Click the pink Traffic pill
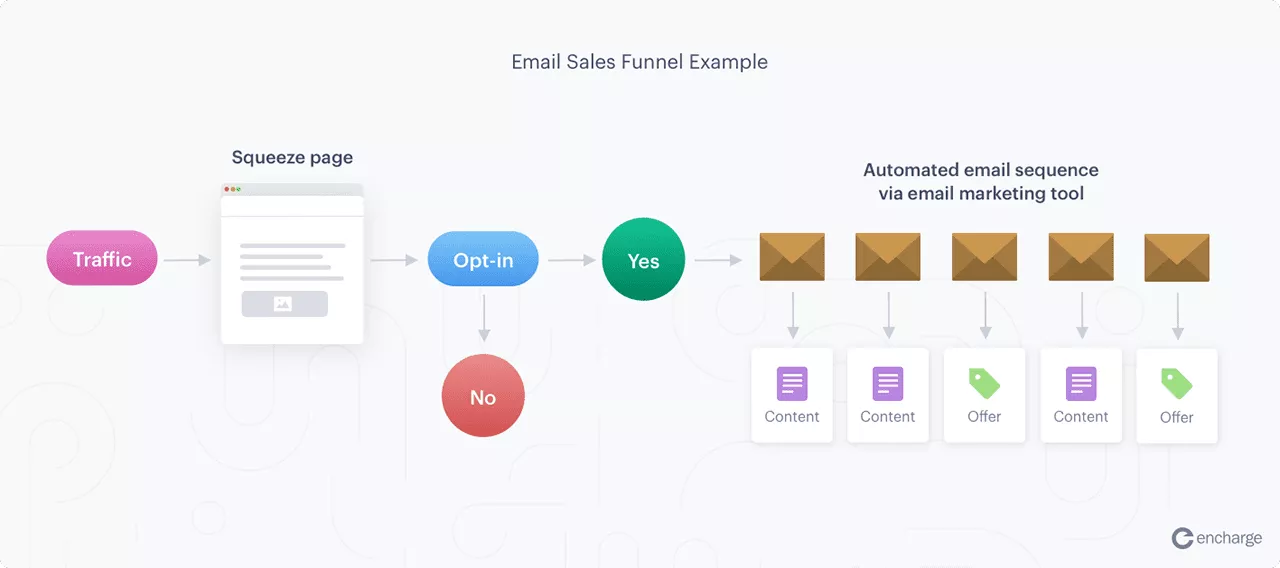 click(102, 259)
